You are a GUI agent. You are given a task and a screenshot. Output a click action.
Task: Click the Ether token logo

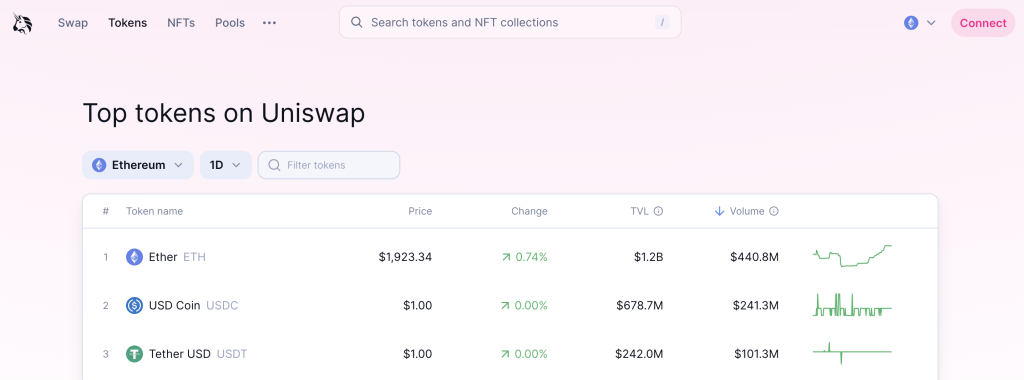click(x=134, y=257)
